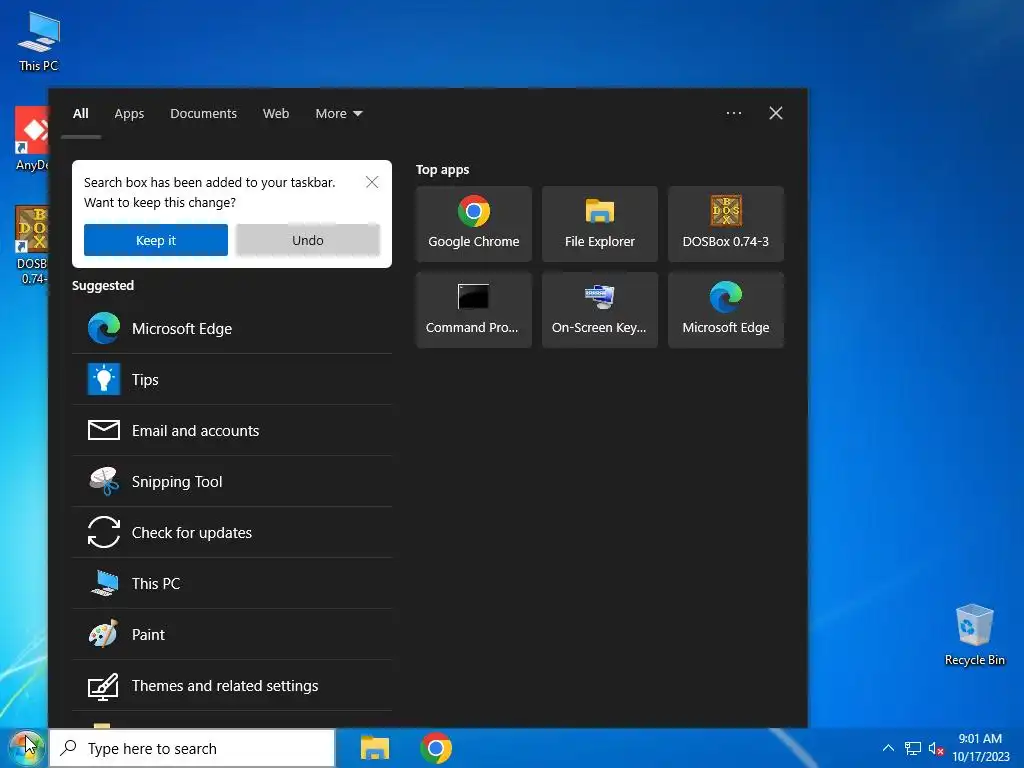Select This PC desktop icon
The image size is (1024, 768).
tap(39, 41)
